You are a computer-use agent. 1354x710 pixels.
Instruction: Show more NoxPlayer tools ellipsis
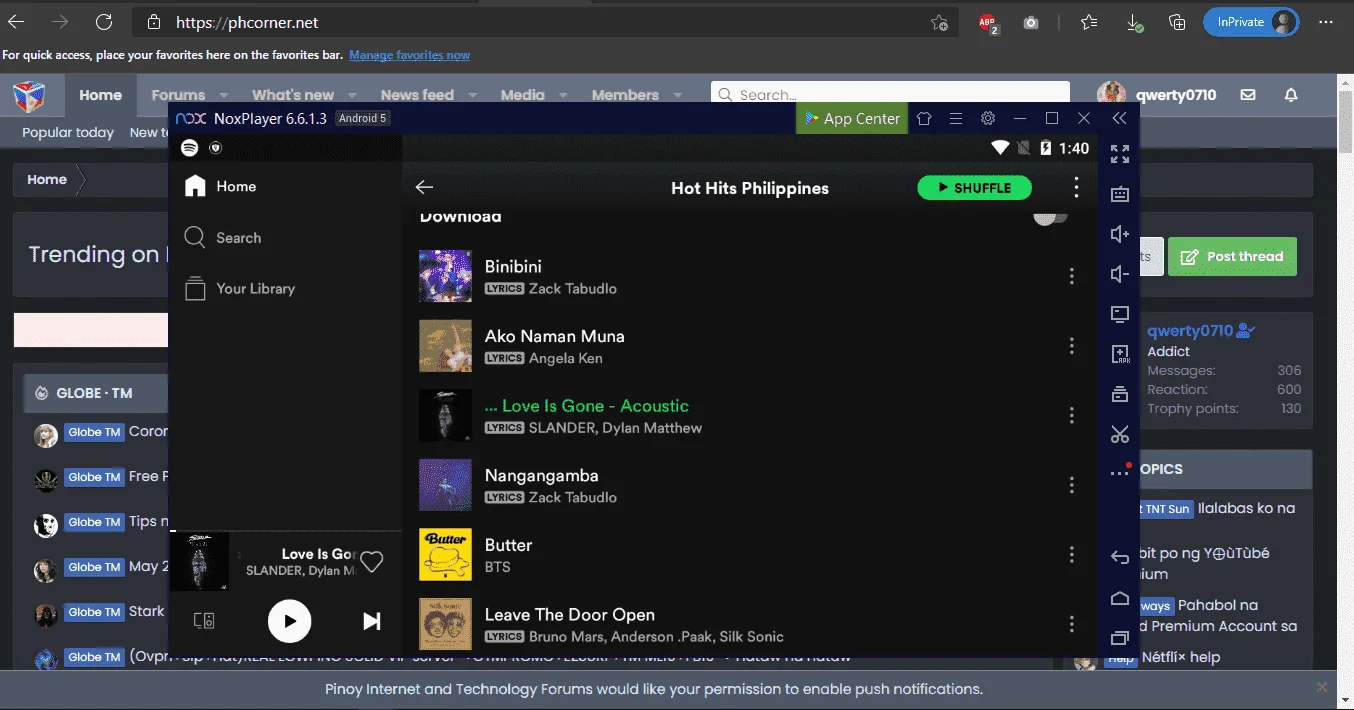[x=1120, y=473]
